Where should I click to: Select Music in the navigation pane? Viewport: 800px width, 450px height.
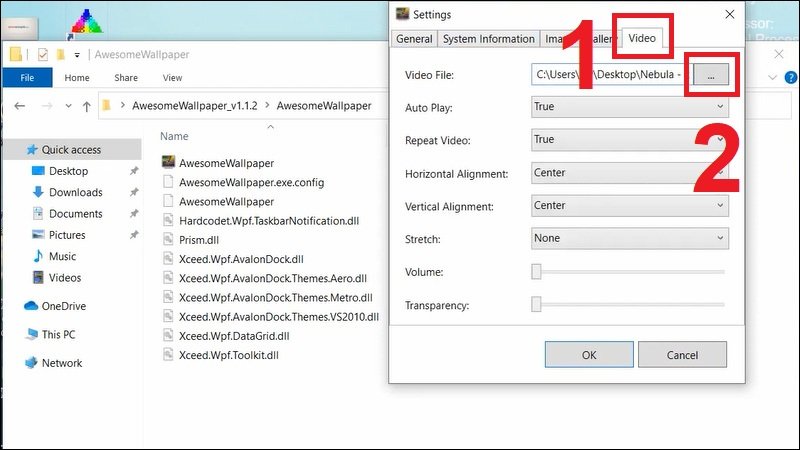tap(62, 256)
